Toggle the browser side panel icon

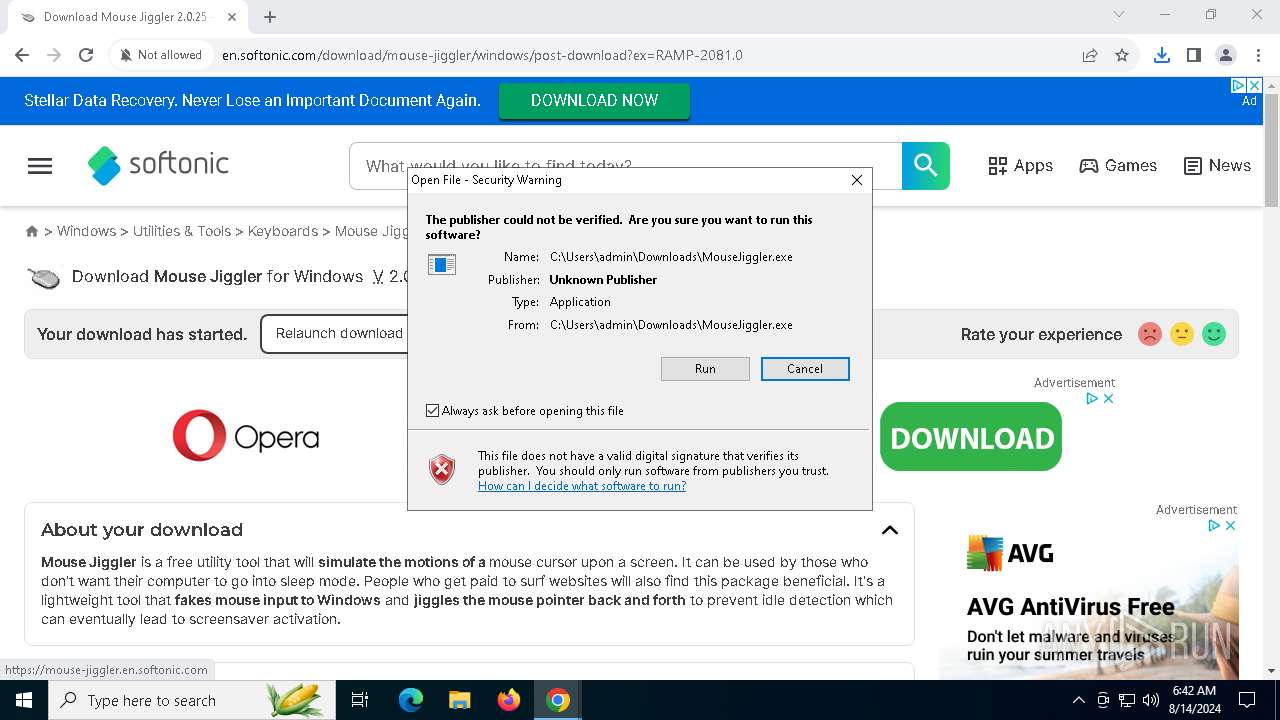tap(1194, 55)
